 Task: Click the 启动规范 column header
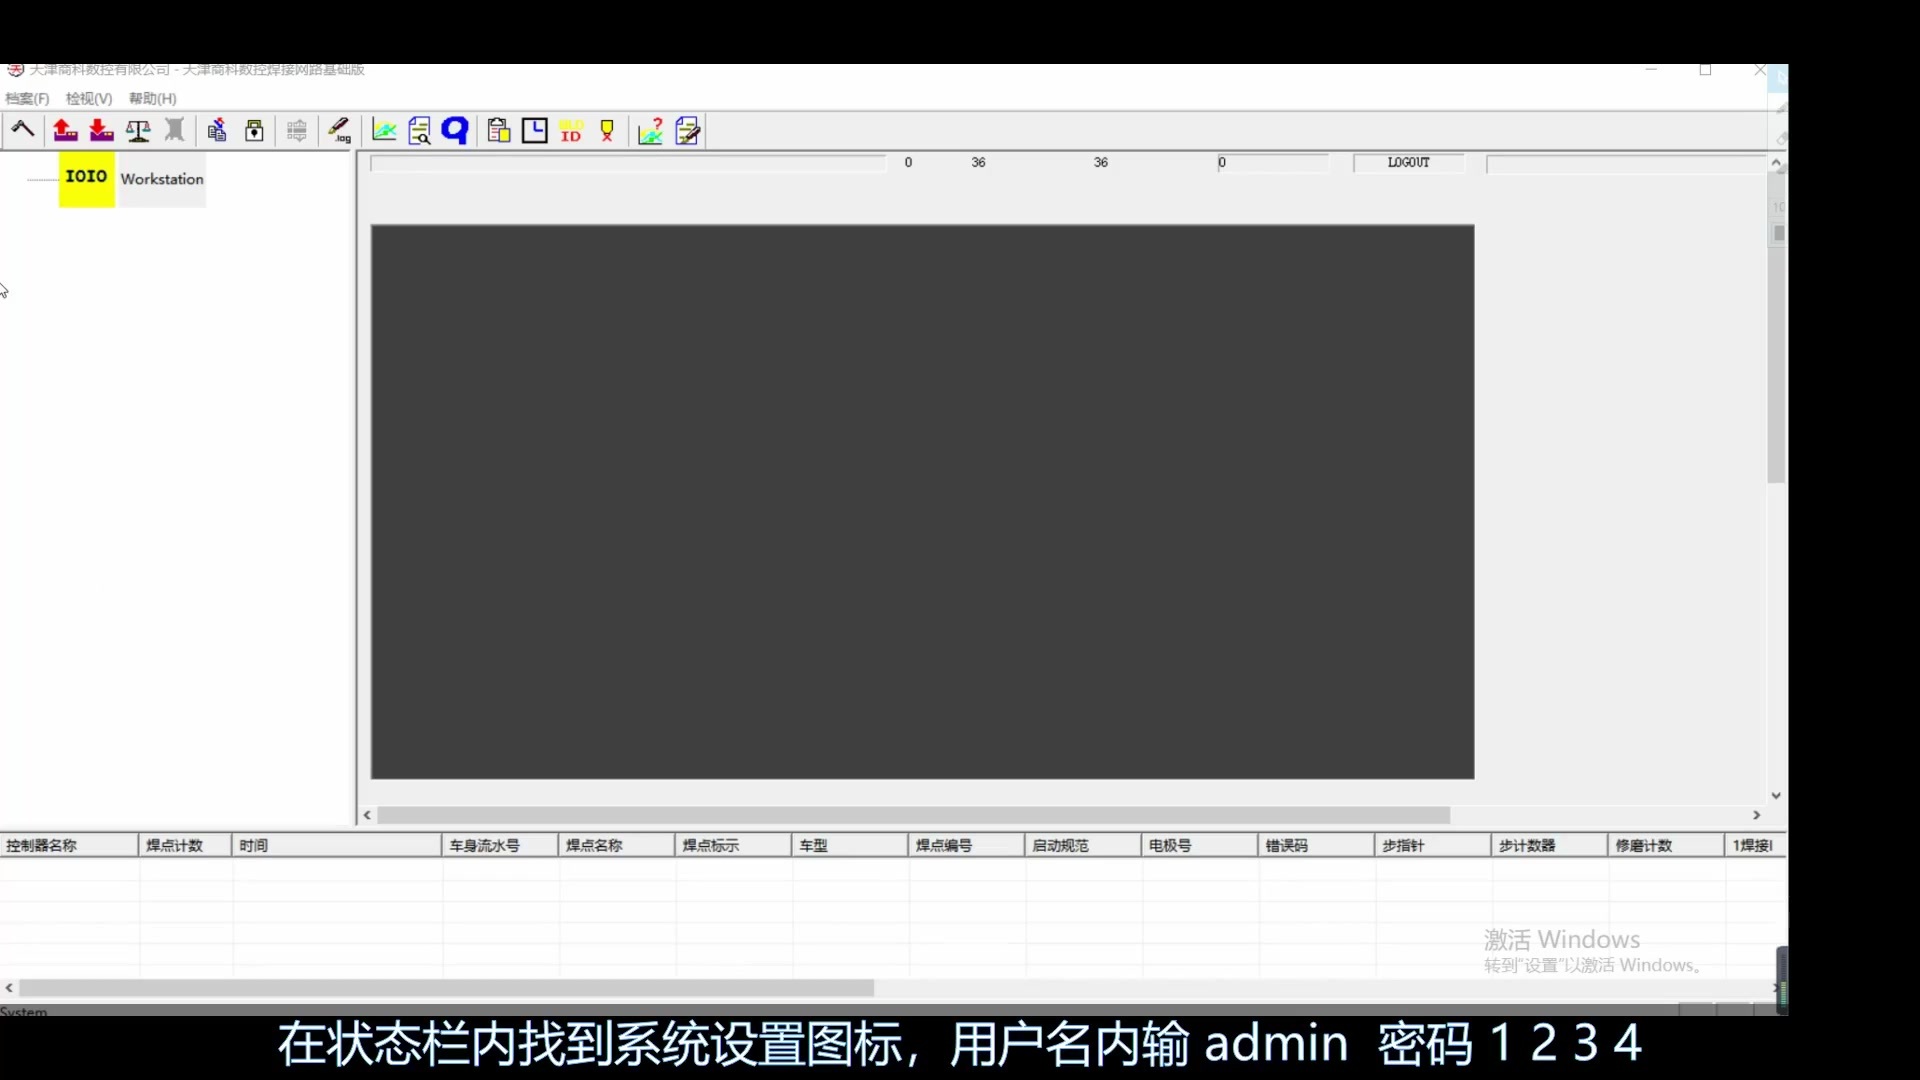pyautogui.click(x=1083, y=845)
